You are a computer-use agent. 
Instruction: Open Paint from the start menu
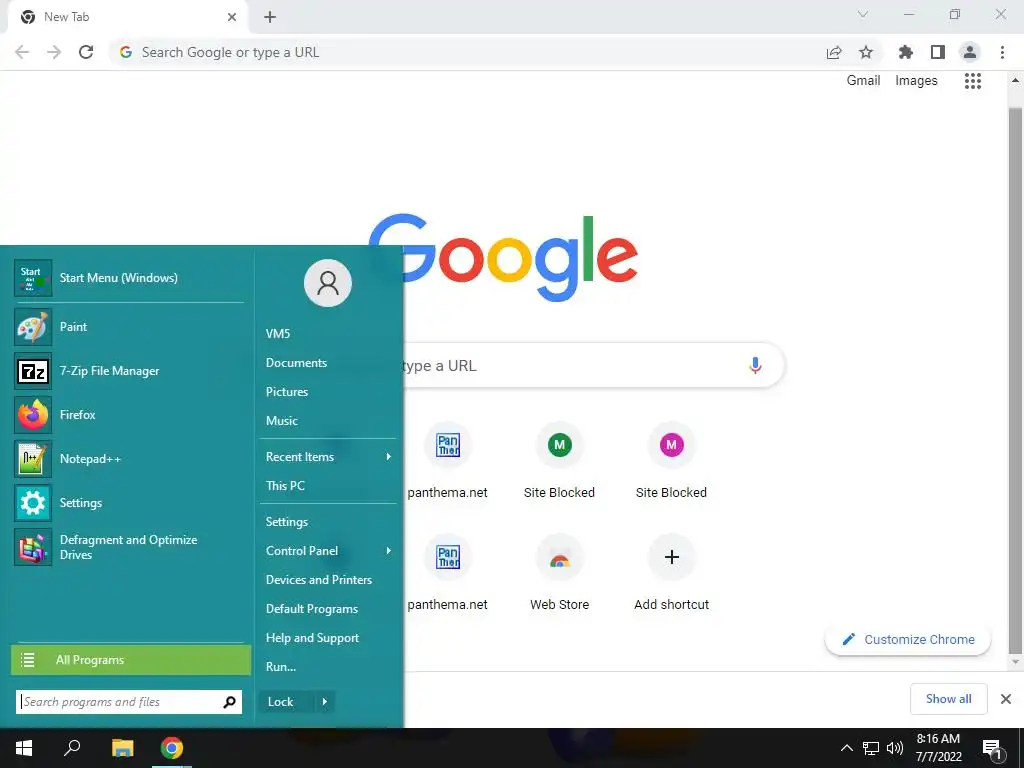tap(129, 327)
